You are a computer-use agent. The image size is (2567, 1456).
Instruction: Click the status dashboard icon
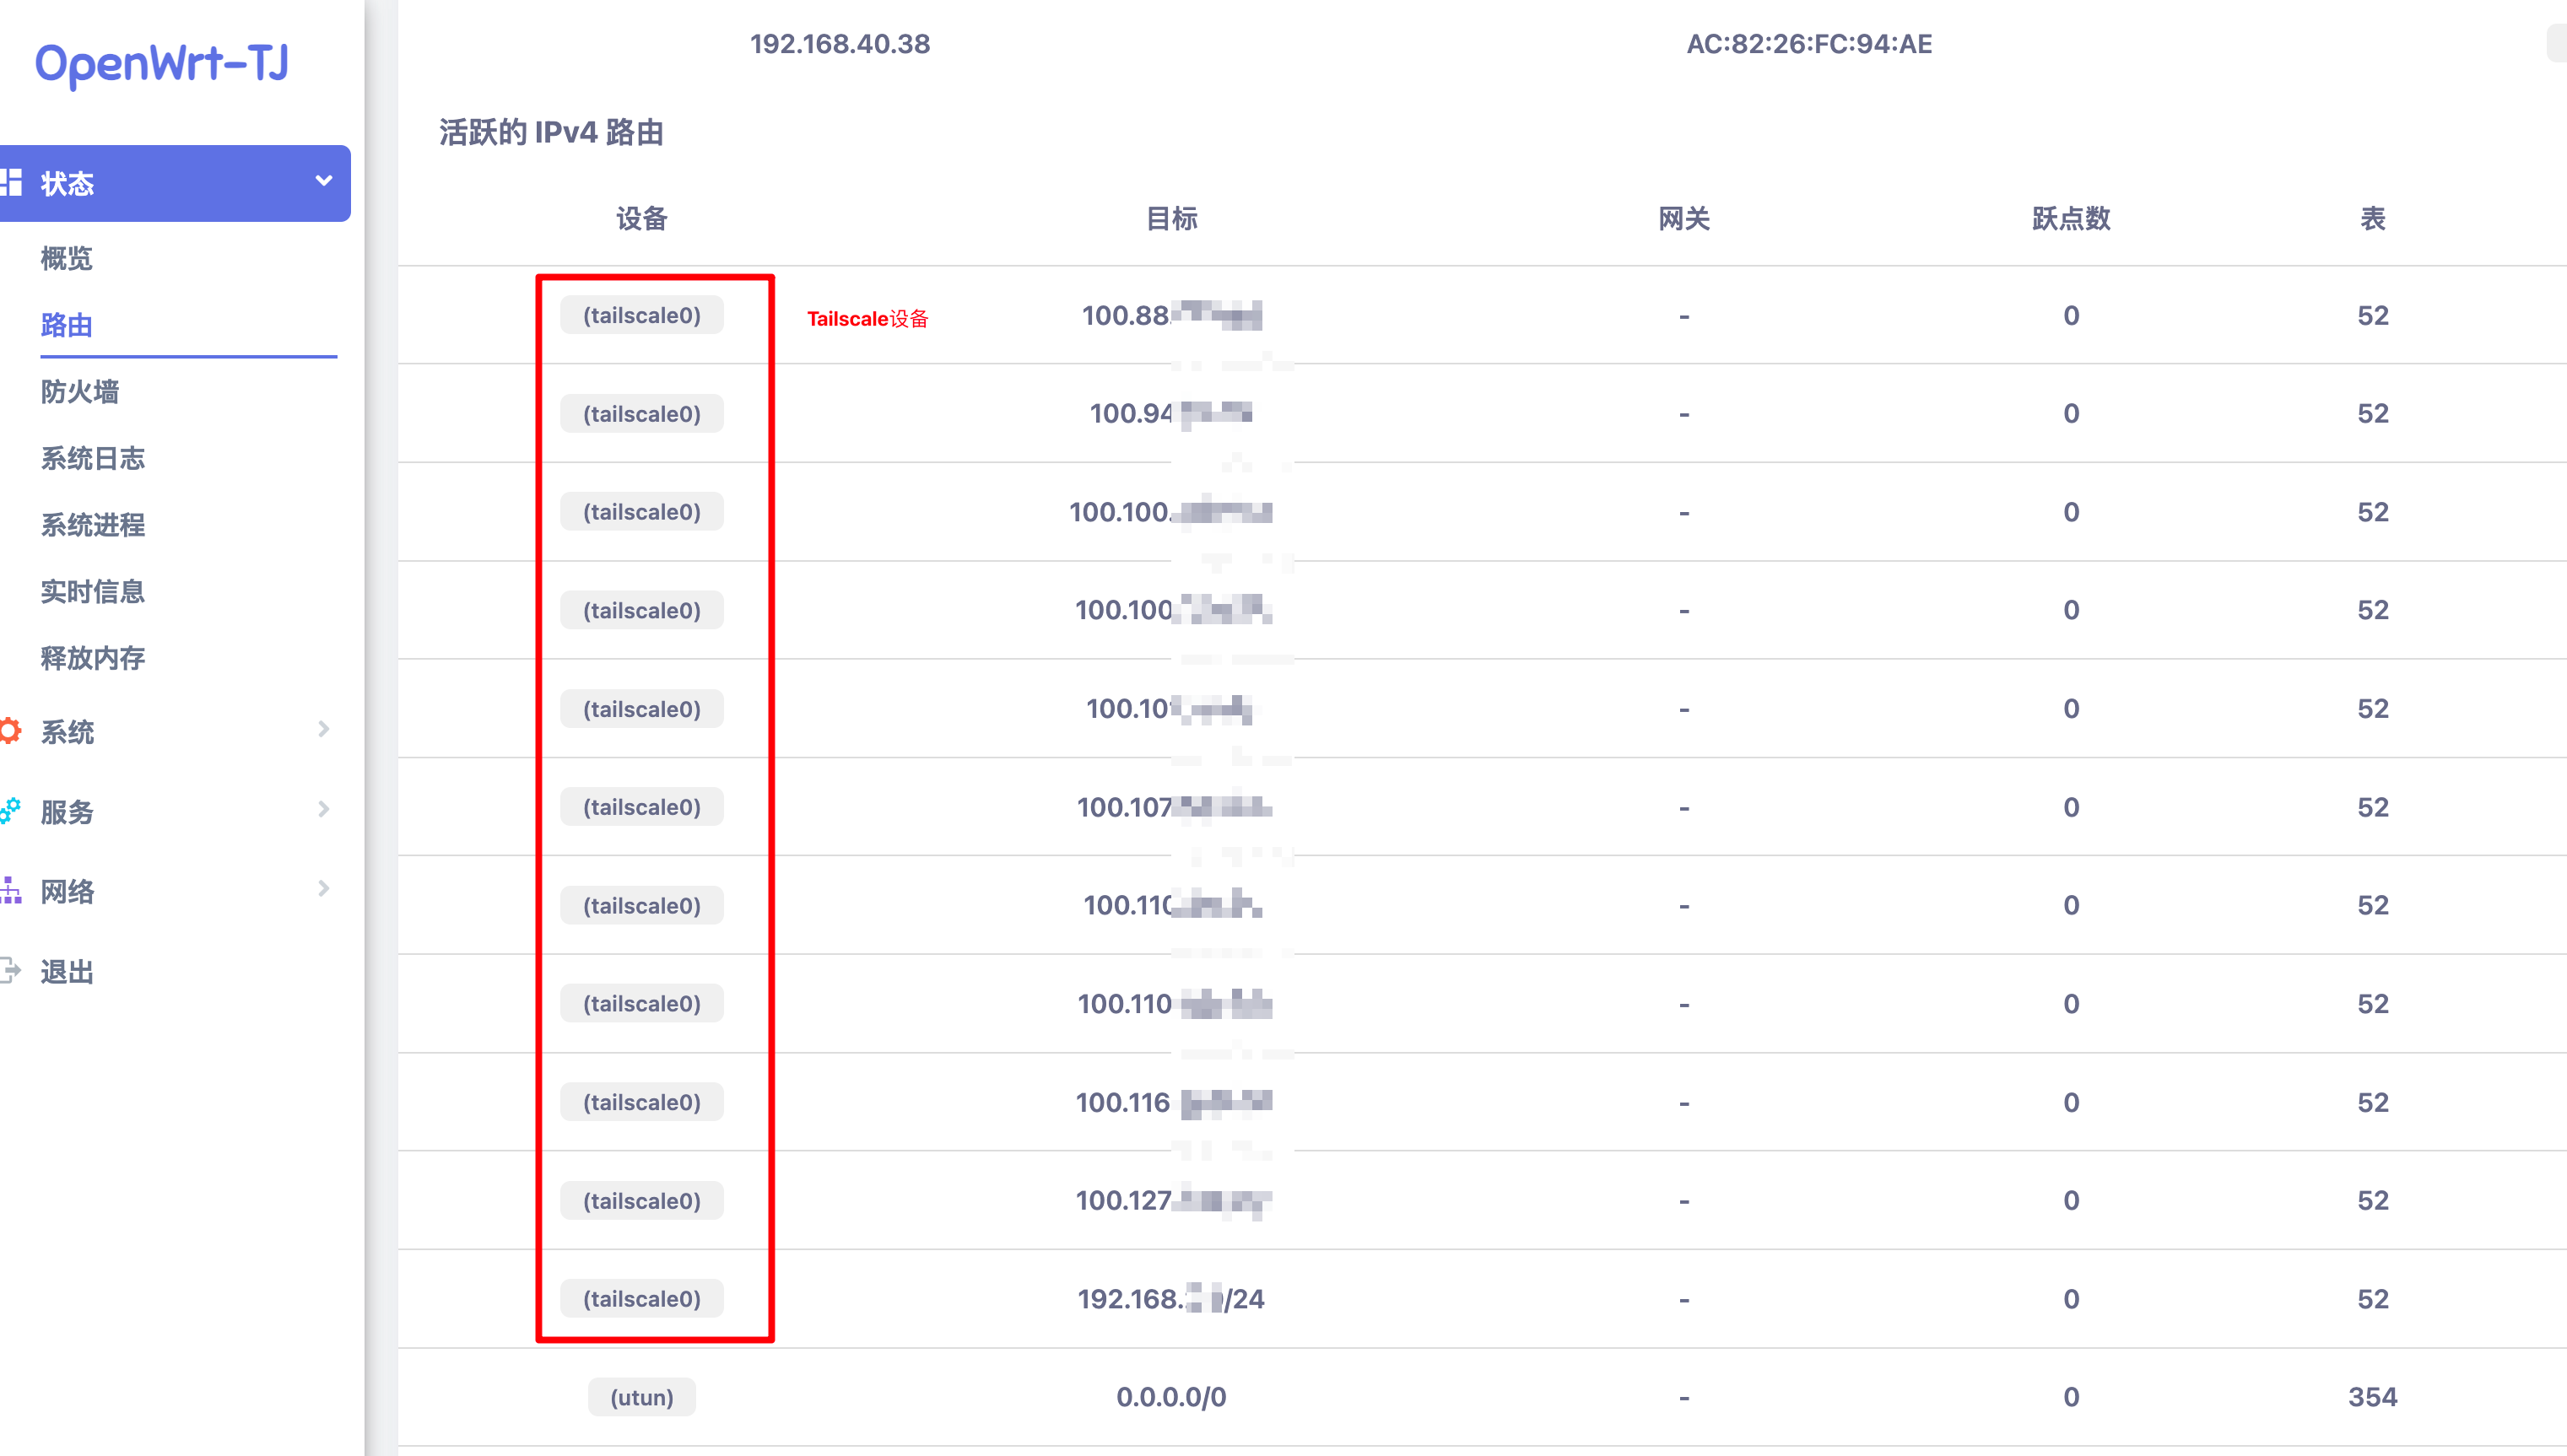click(x=12, y=183)
